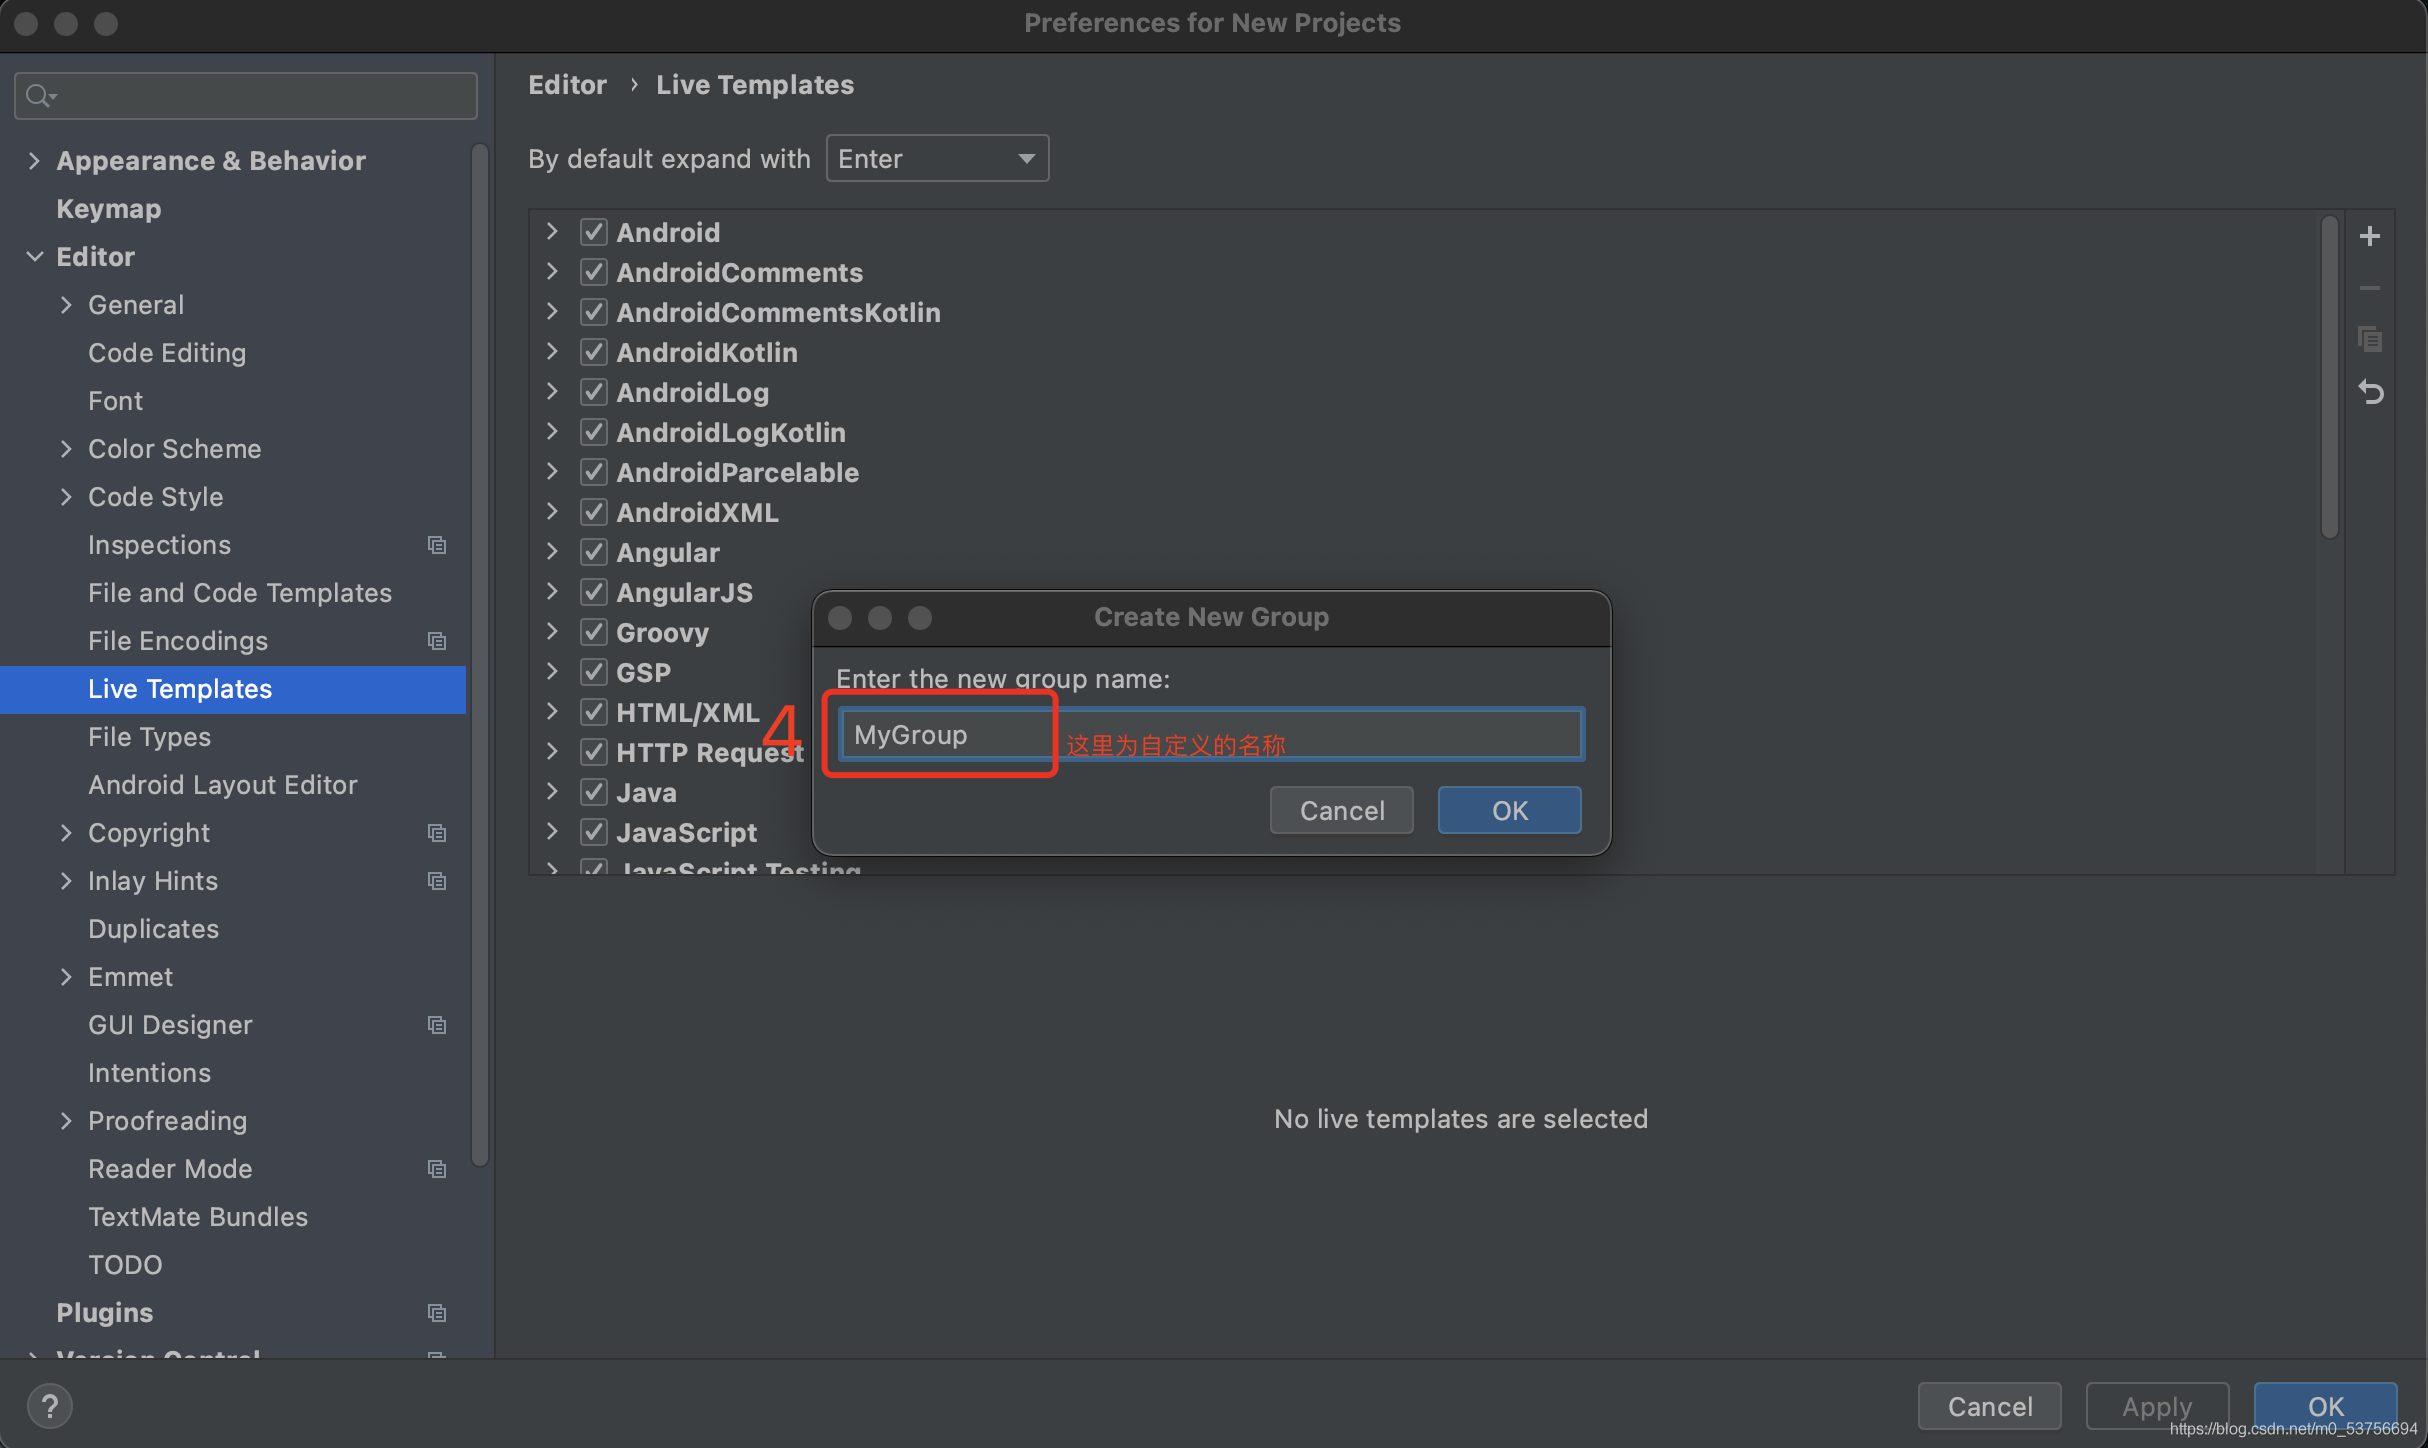The image size is (2428, 1448).
Task: Click the GUI Designer settings icon
Action: coord(438,1024)
